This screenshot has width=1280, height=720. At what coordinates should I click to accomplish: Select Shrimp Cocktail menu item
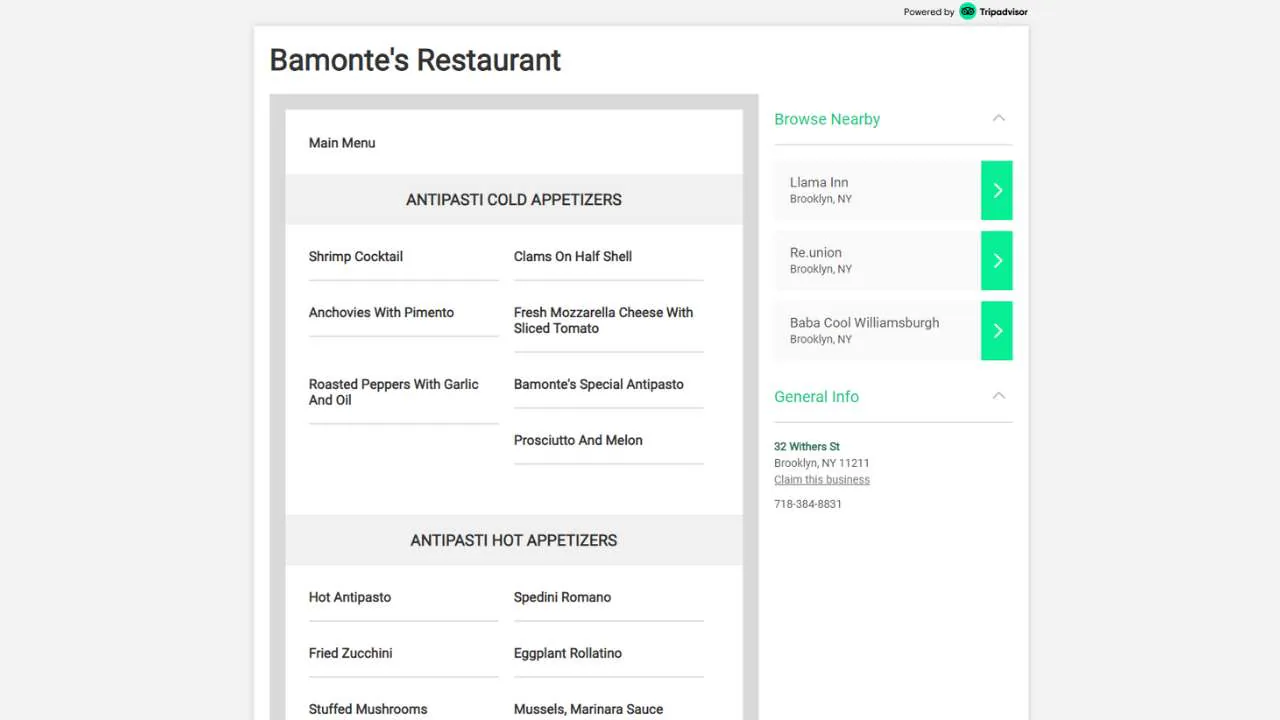click(356, 257)
